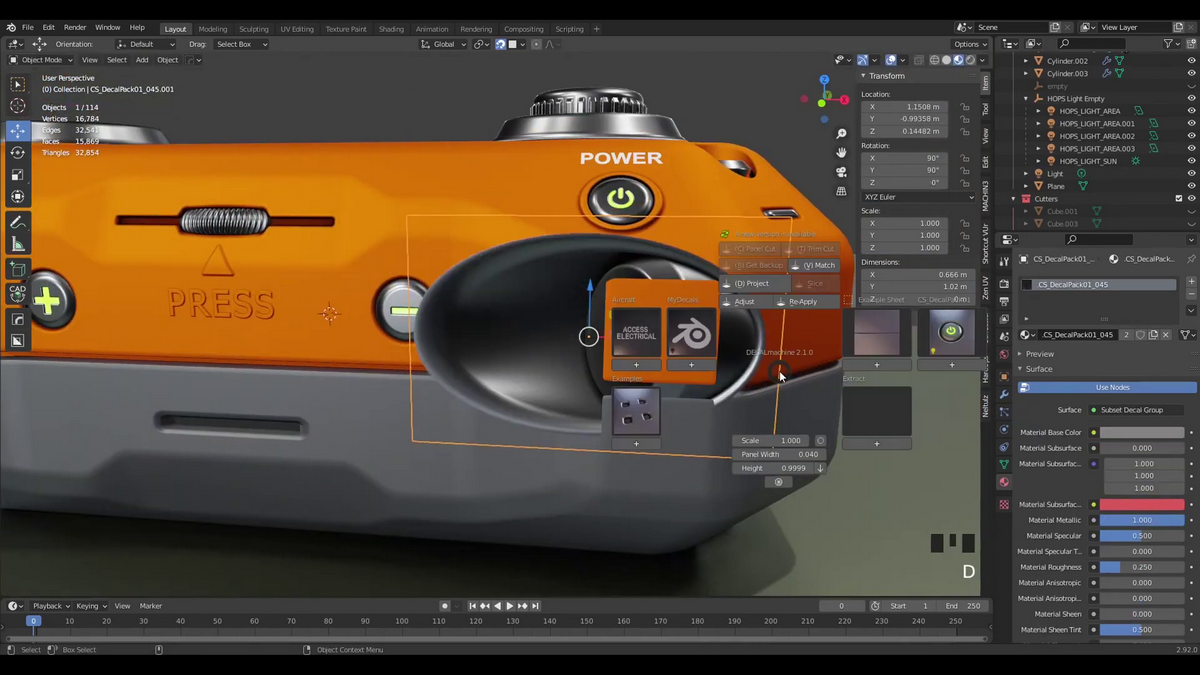Adjust the Material Roughness slider
1200x675 pixels.
click(1142, 567)
